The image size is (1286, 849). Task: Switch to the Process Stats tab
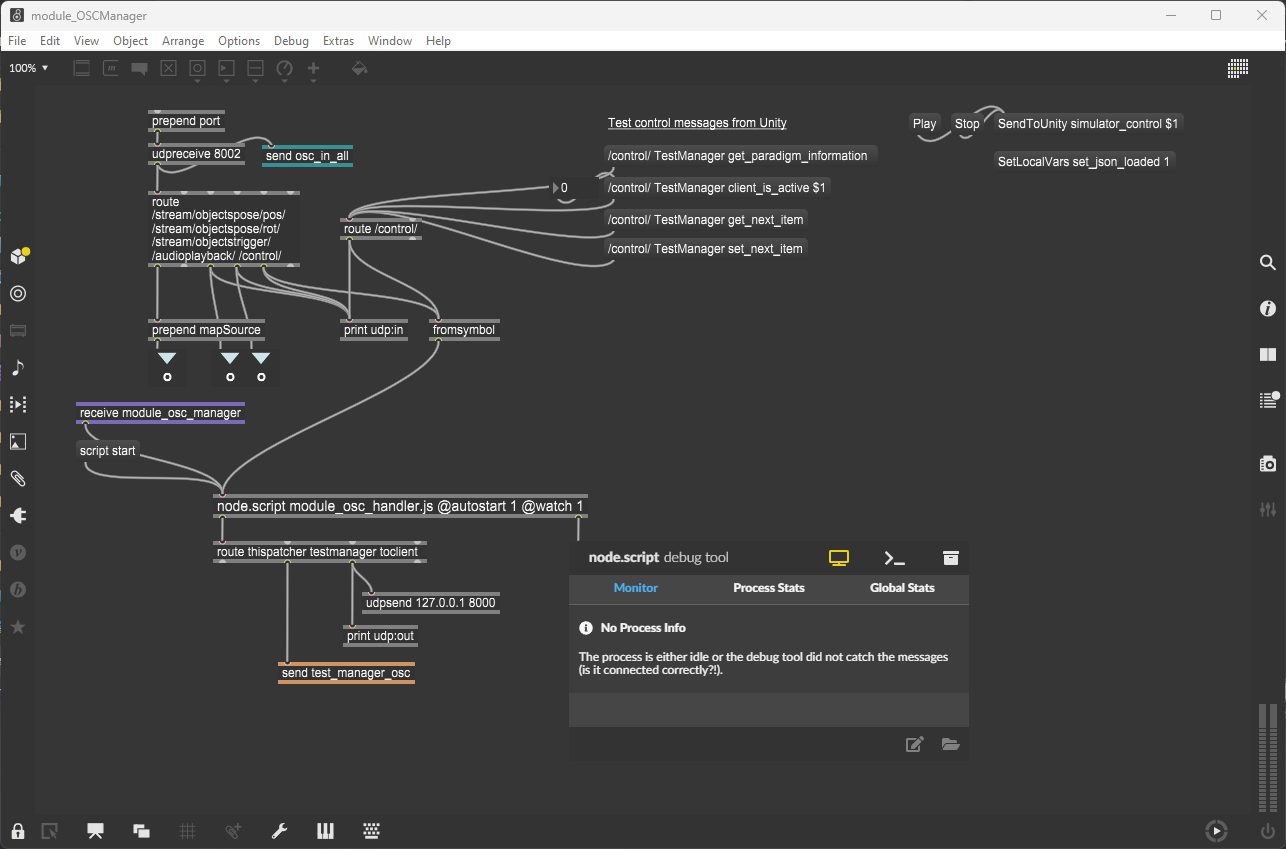(x=769, y=588)
